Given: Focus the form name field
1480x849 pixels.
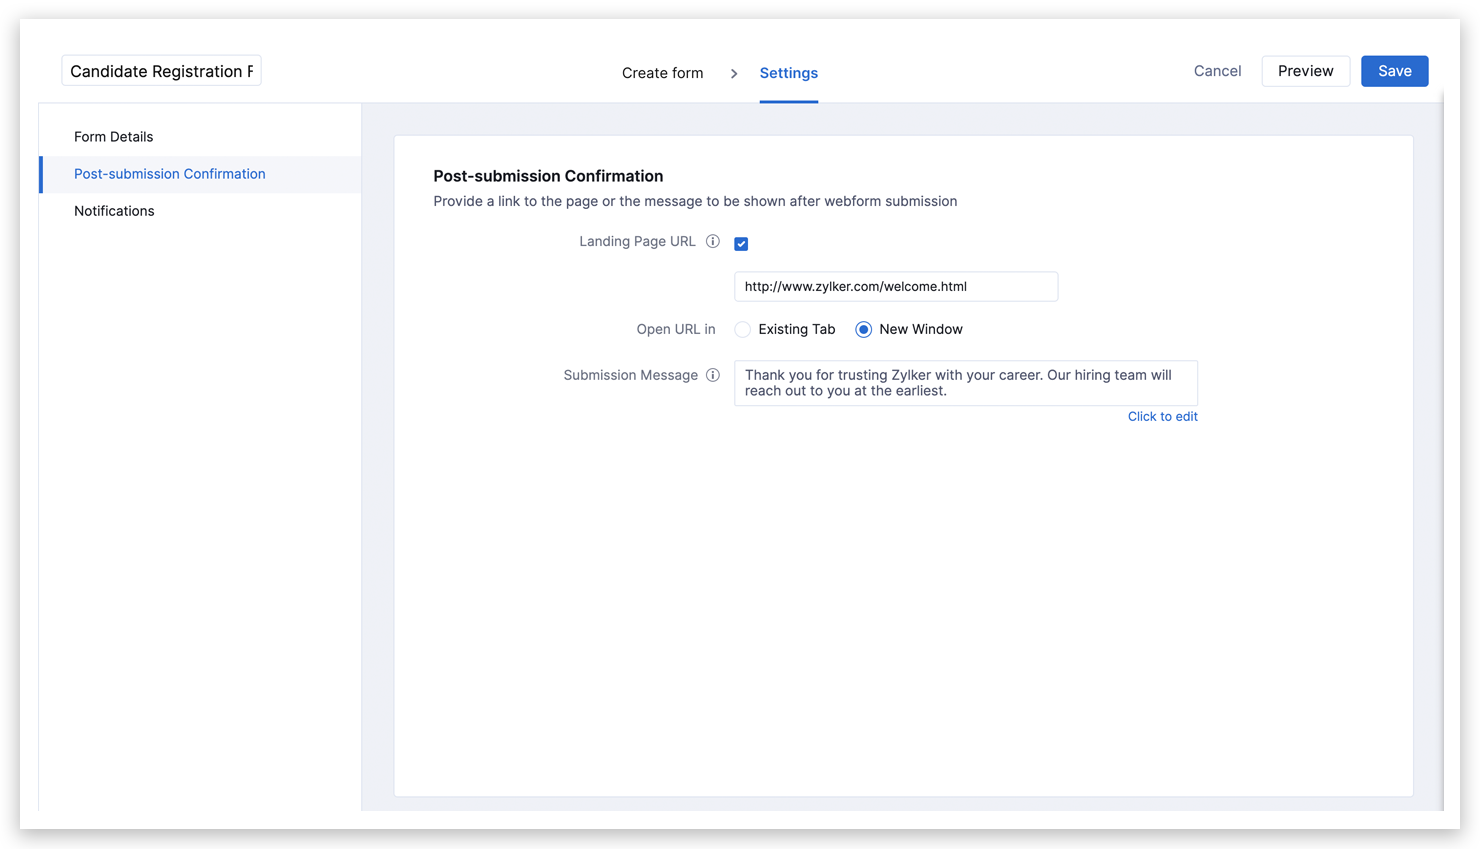Looking at the screenshot, I should tap(161, 71).
